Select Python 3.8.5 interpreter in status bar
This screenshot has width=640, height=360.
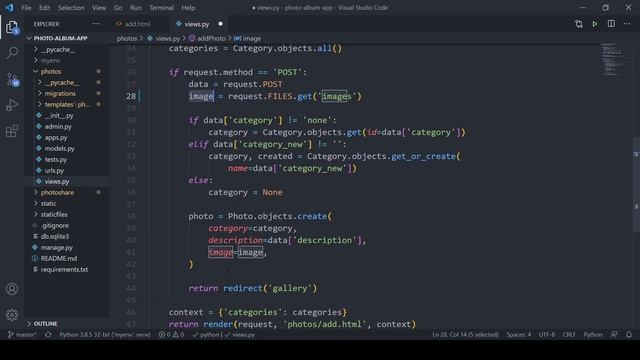click(105, 335)
